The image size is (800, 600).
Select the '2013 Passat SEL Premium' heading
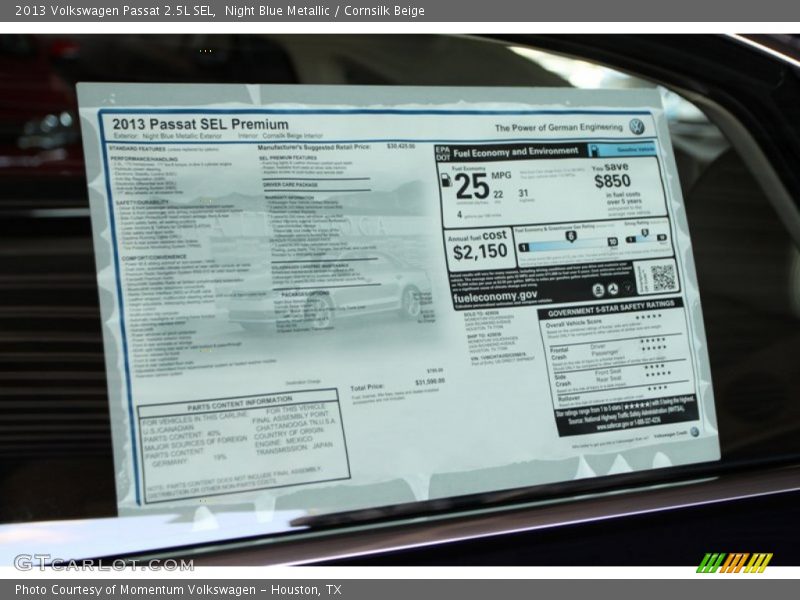point(200,124)
